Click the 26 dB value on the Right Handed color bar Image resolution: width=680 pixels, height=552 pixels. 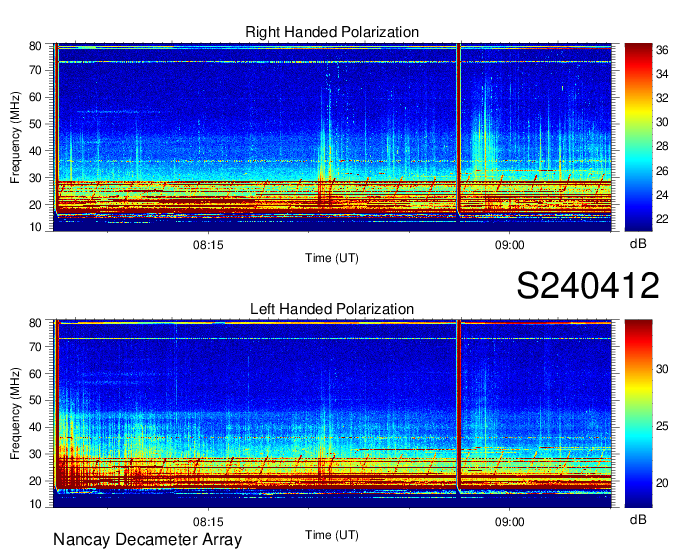(662, 171)
